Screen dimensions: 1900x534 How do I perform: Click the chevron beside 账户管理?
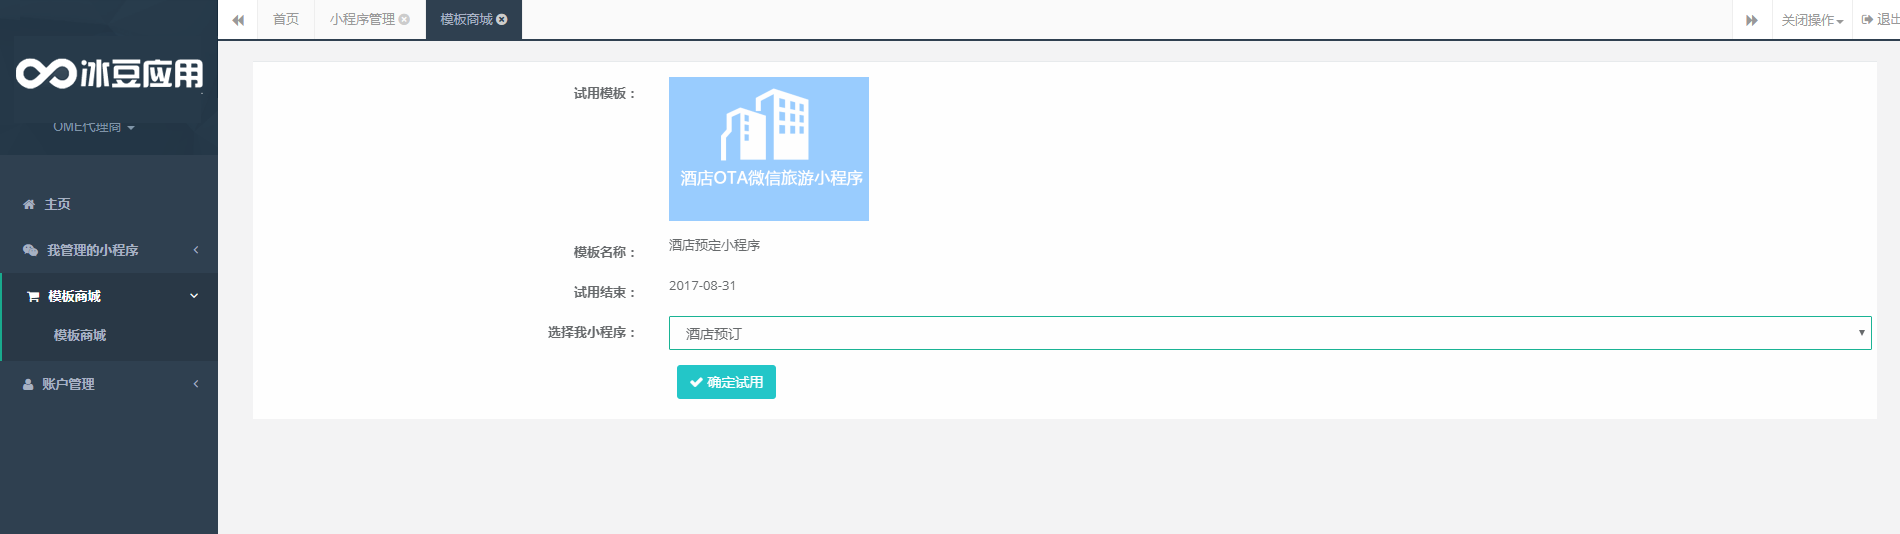(x=196, y=384)
